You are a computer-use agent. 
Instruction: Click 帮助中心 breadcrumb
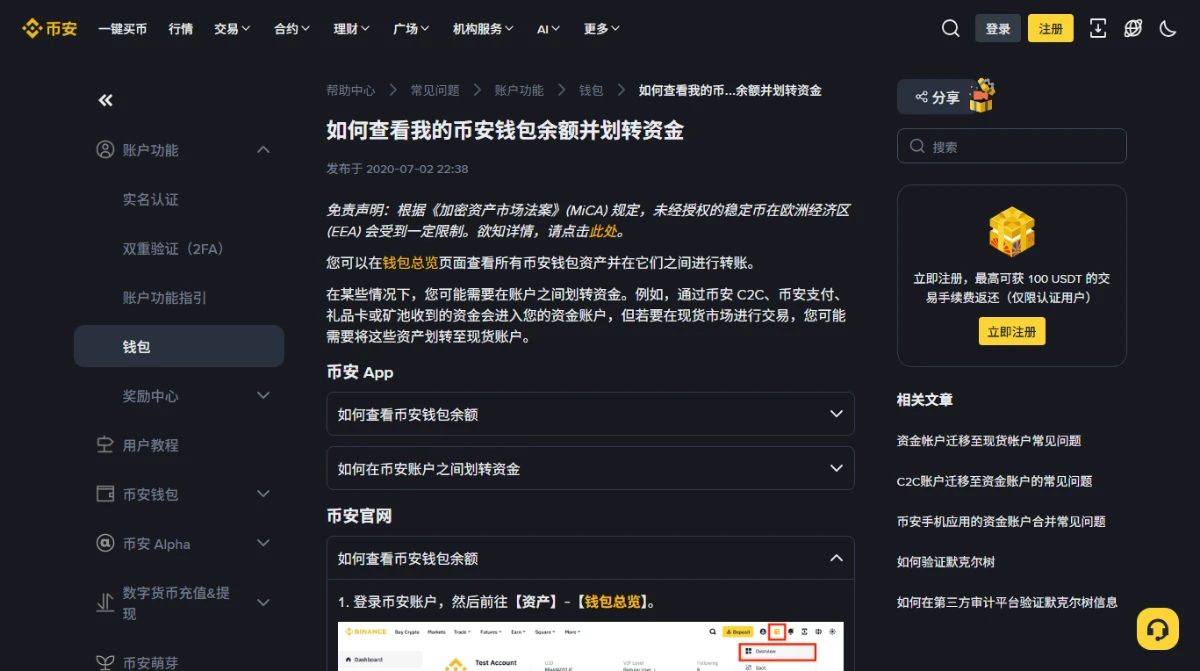[351, 90]
